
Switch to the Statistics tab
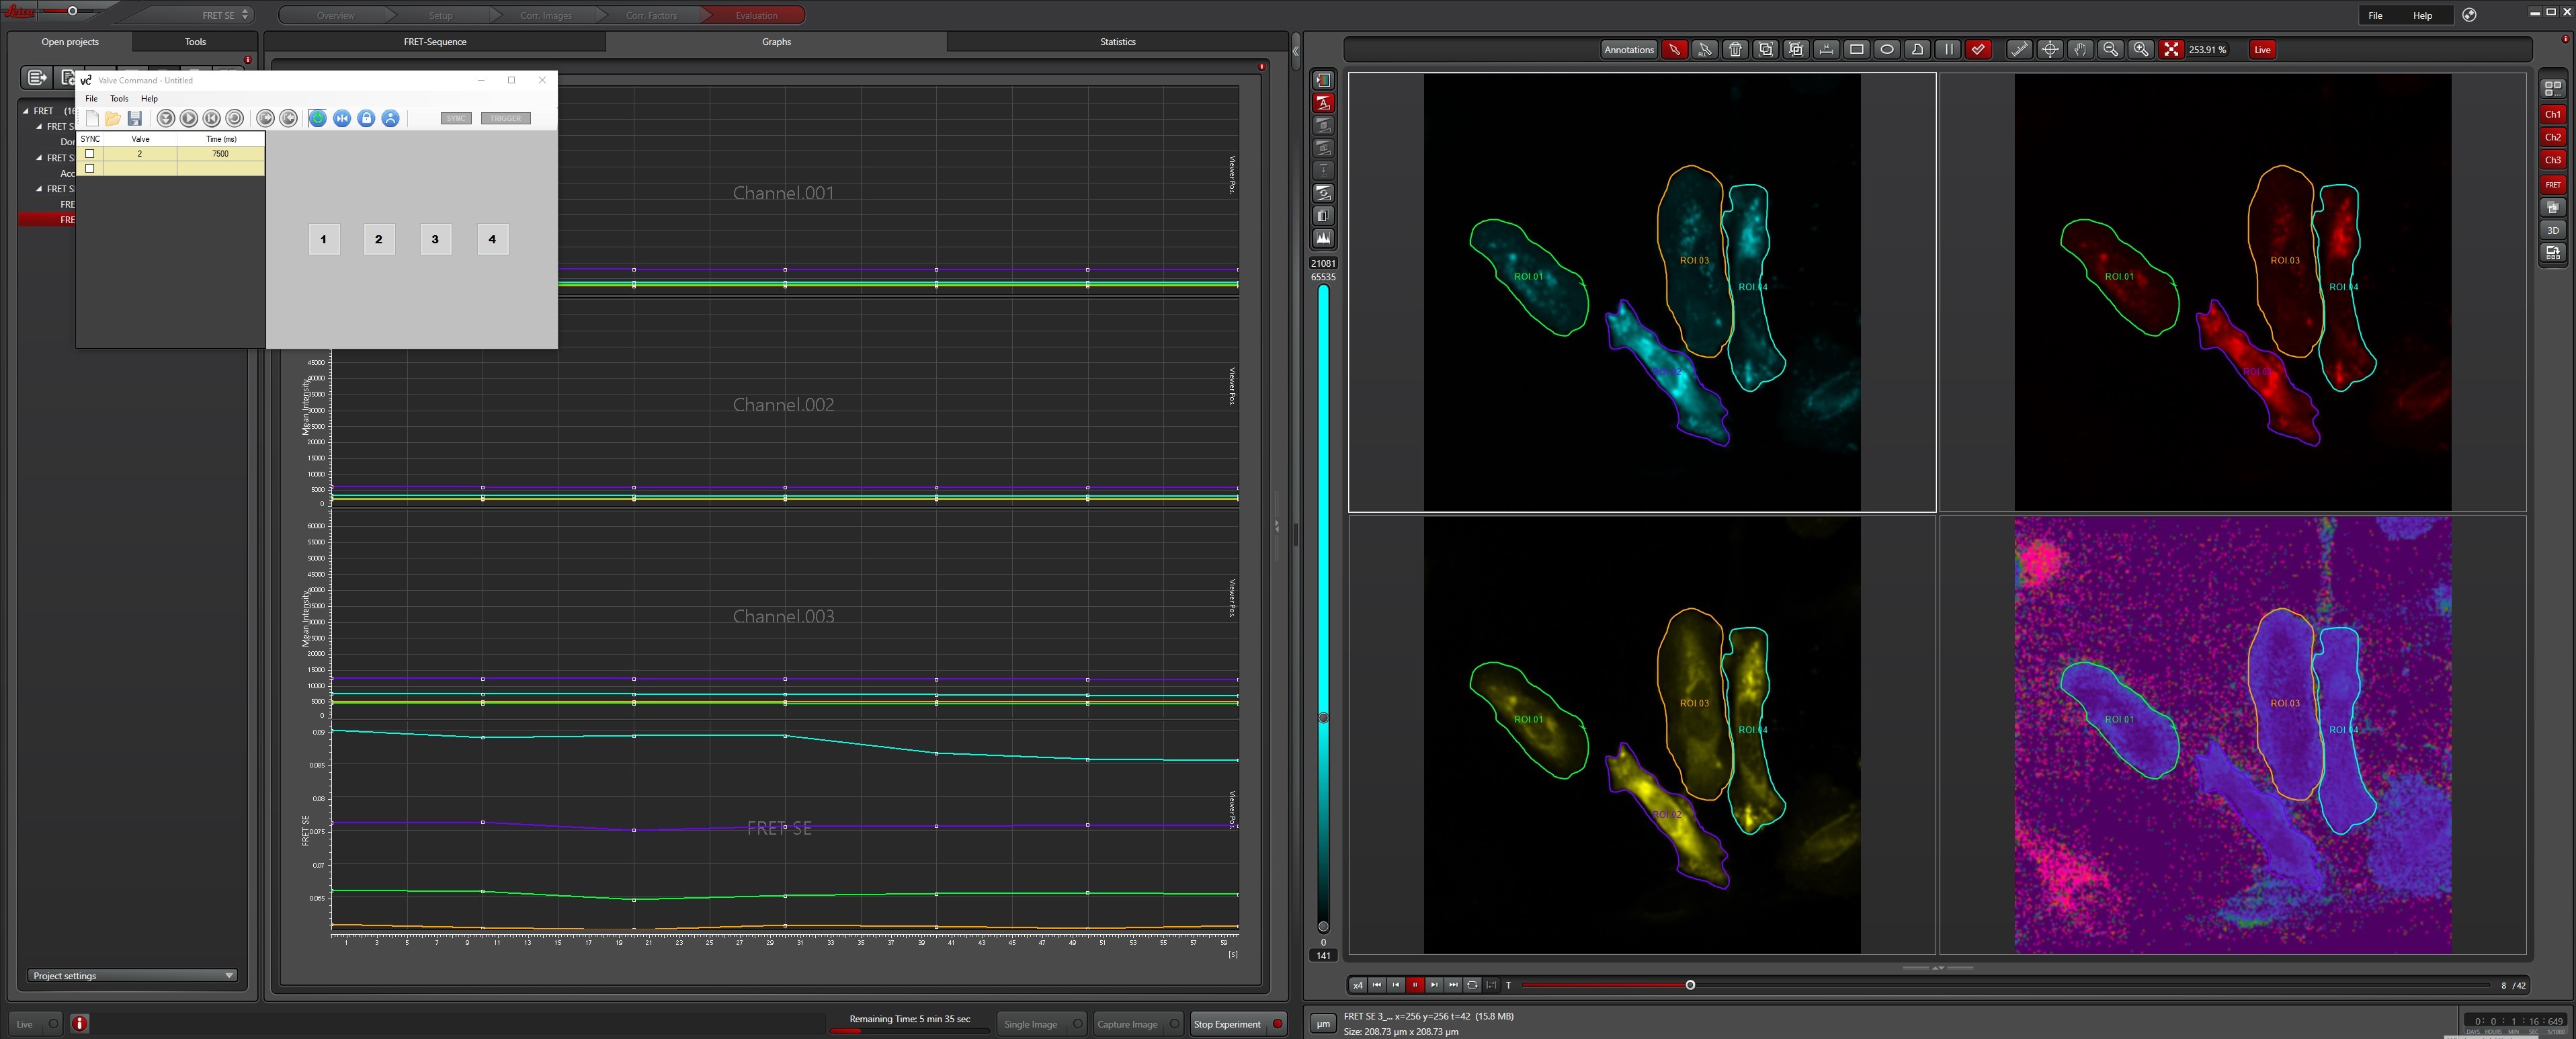click(x=1117, y=42)
